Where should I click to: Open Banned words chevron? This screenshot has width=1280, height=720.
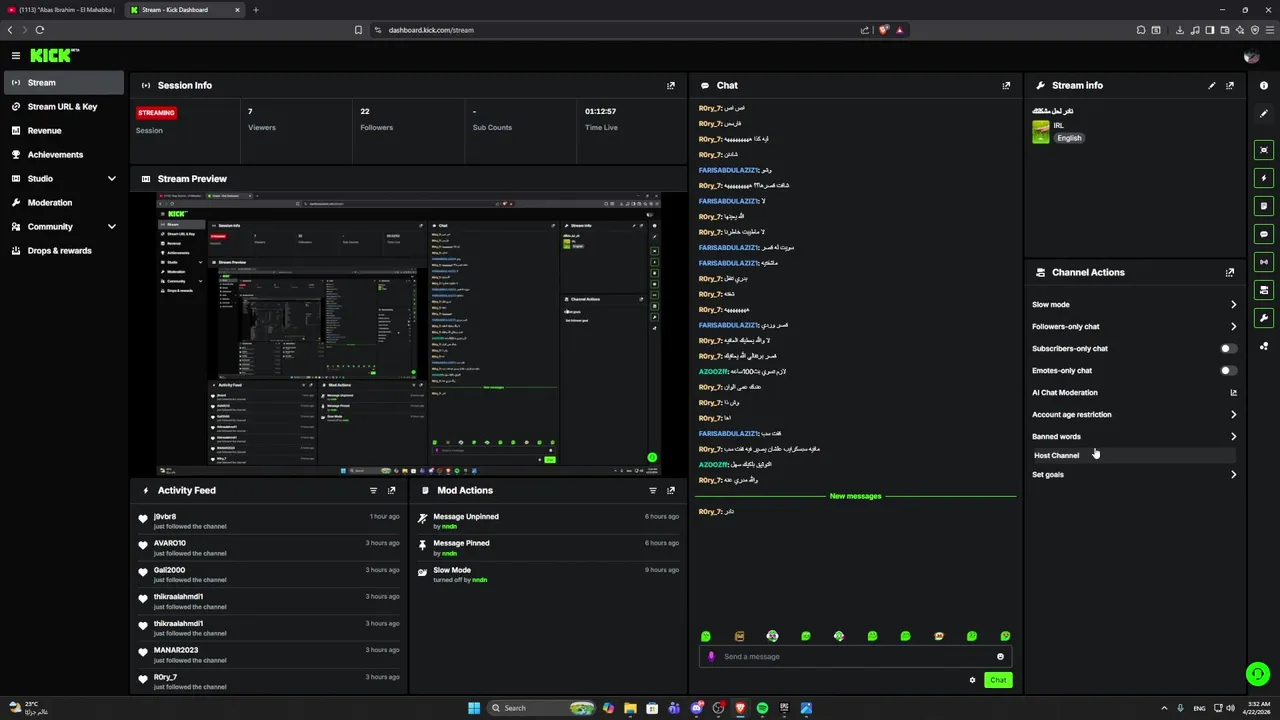(1233, 437)
